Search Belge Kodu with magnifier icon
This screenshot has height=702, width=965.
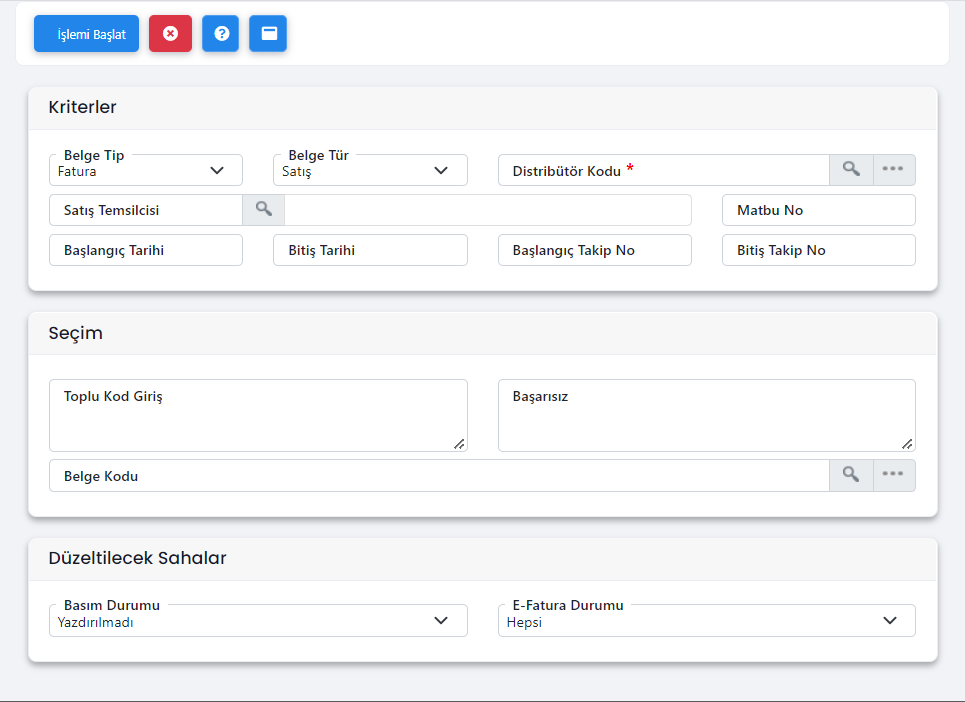tap(851, 474)
